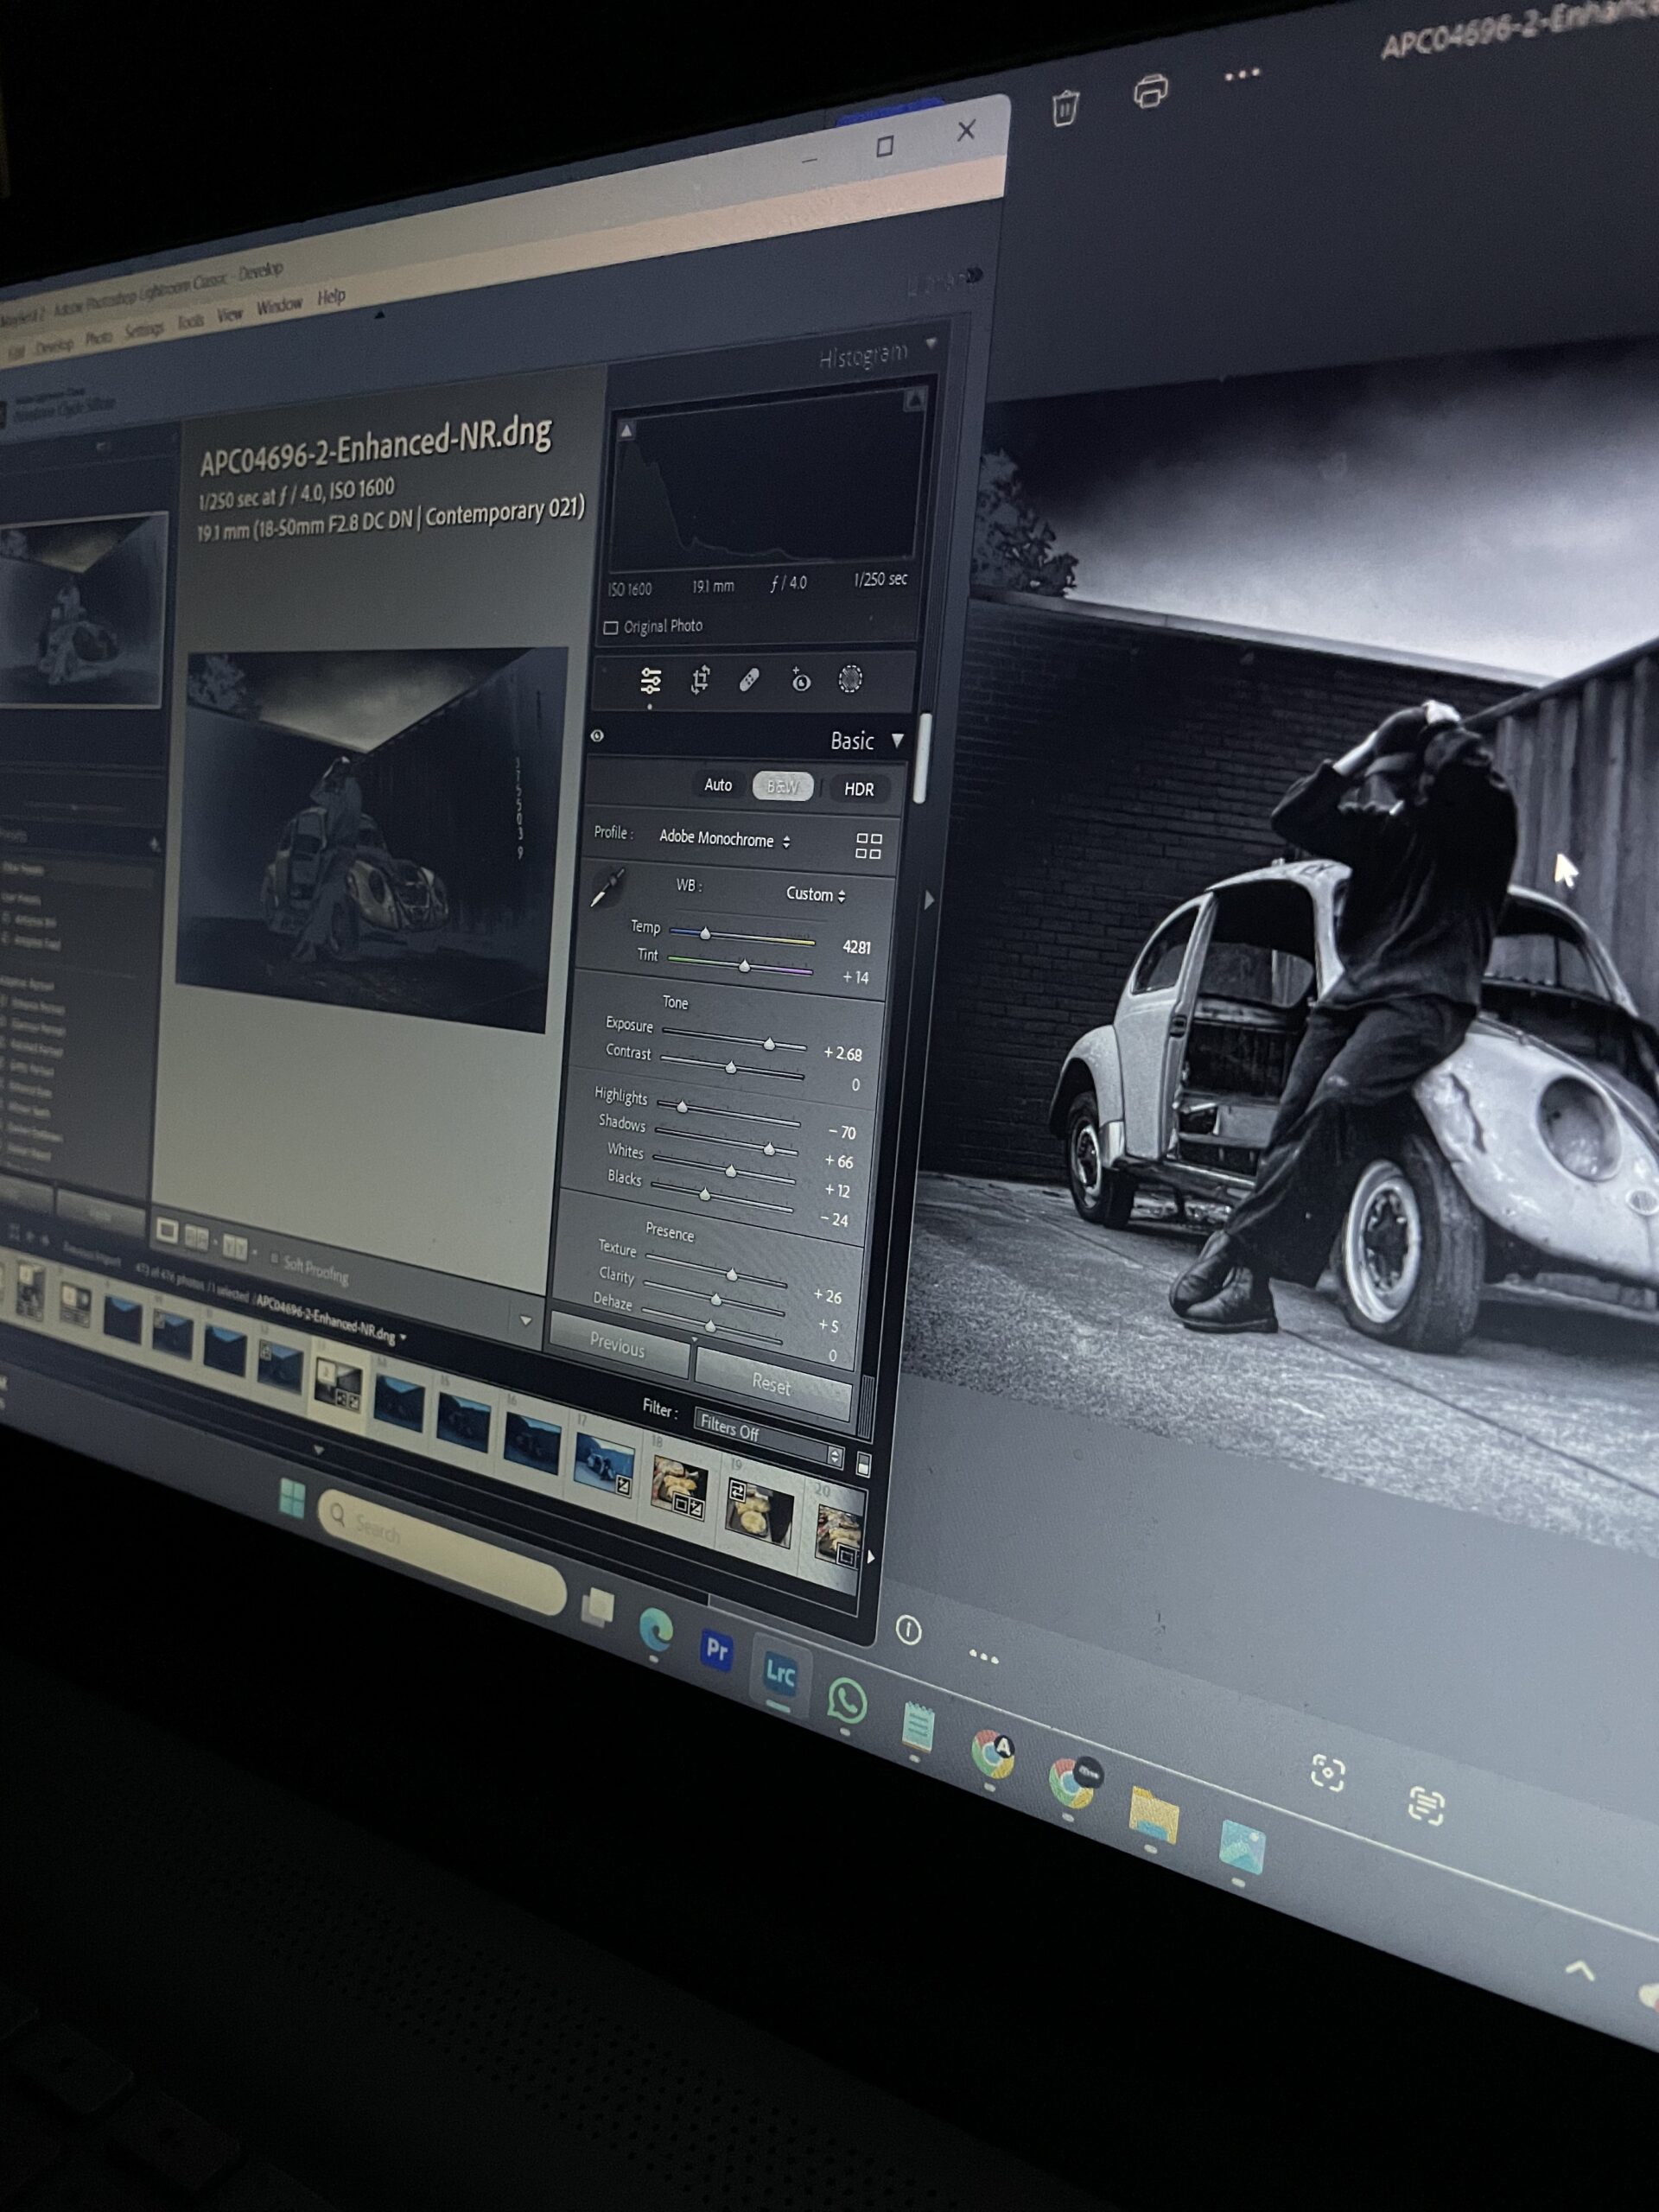The height and width of the screenshot is (2212, 1659).
Task: Collapse filmstrip with bottom triangle
Action: (x=319, y=1449)
